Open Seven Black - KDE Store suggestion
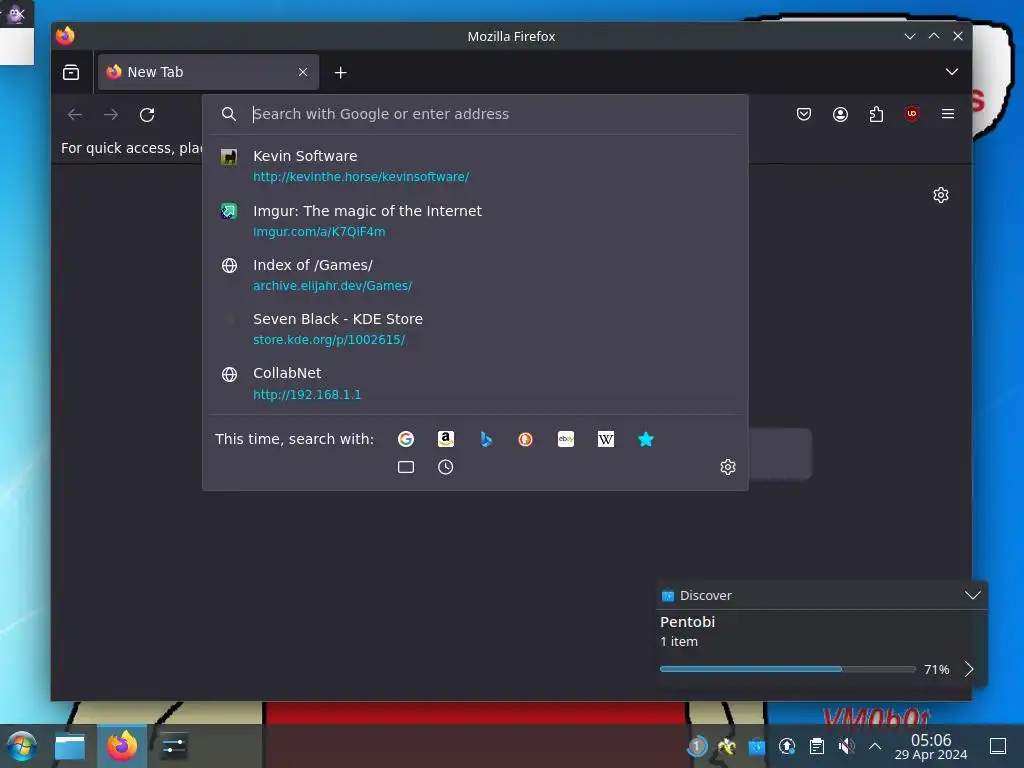 tap(475, 329)
